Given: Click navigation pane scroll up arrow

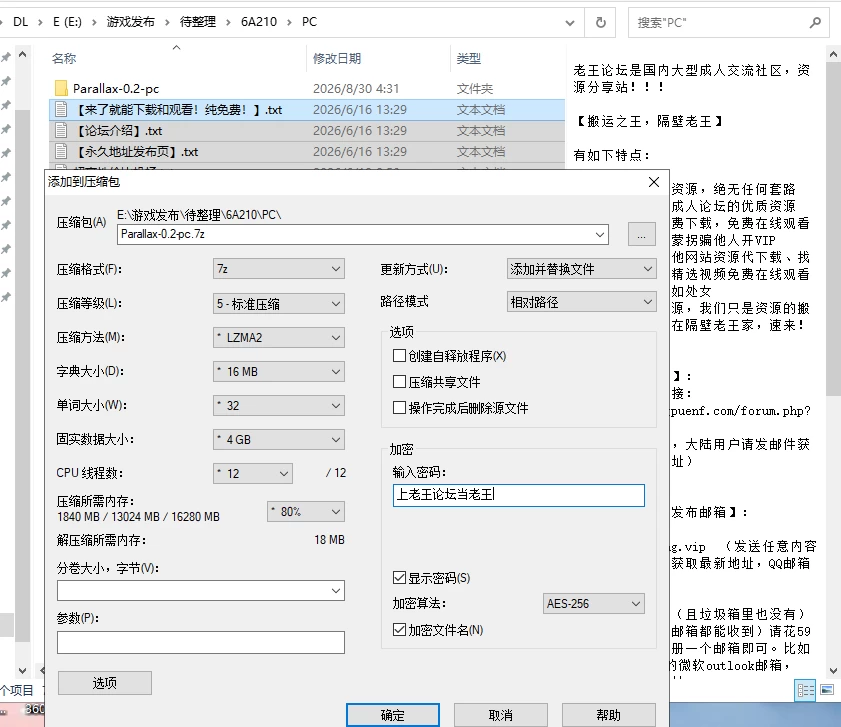Looking at the screenshot, I should click(x=23, y=55).
